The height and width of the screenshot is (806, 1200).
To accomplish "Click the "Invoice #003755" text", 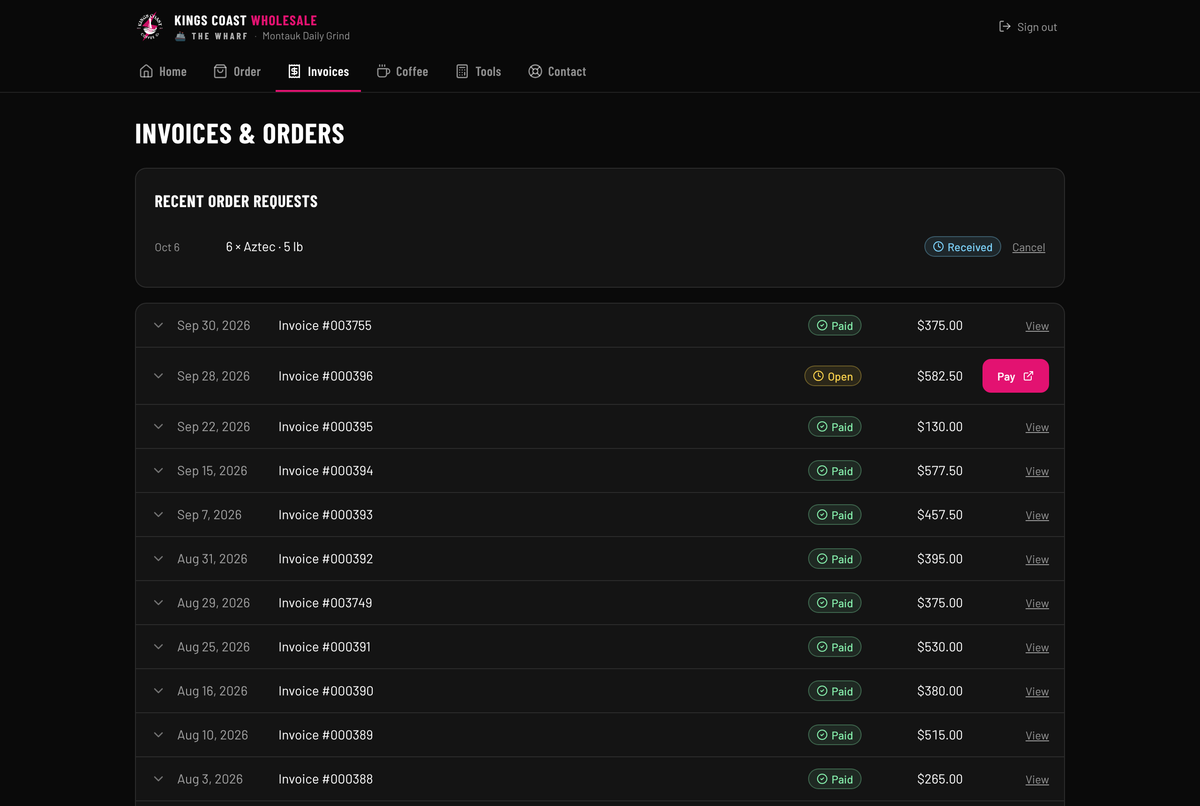I will tap(325, 326).
